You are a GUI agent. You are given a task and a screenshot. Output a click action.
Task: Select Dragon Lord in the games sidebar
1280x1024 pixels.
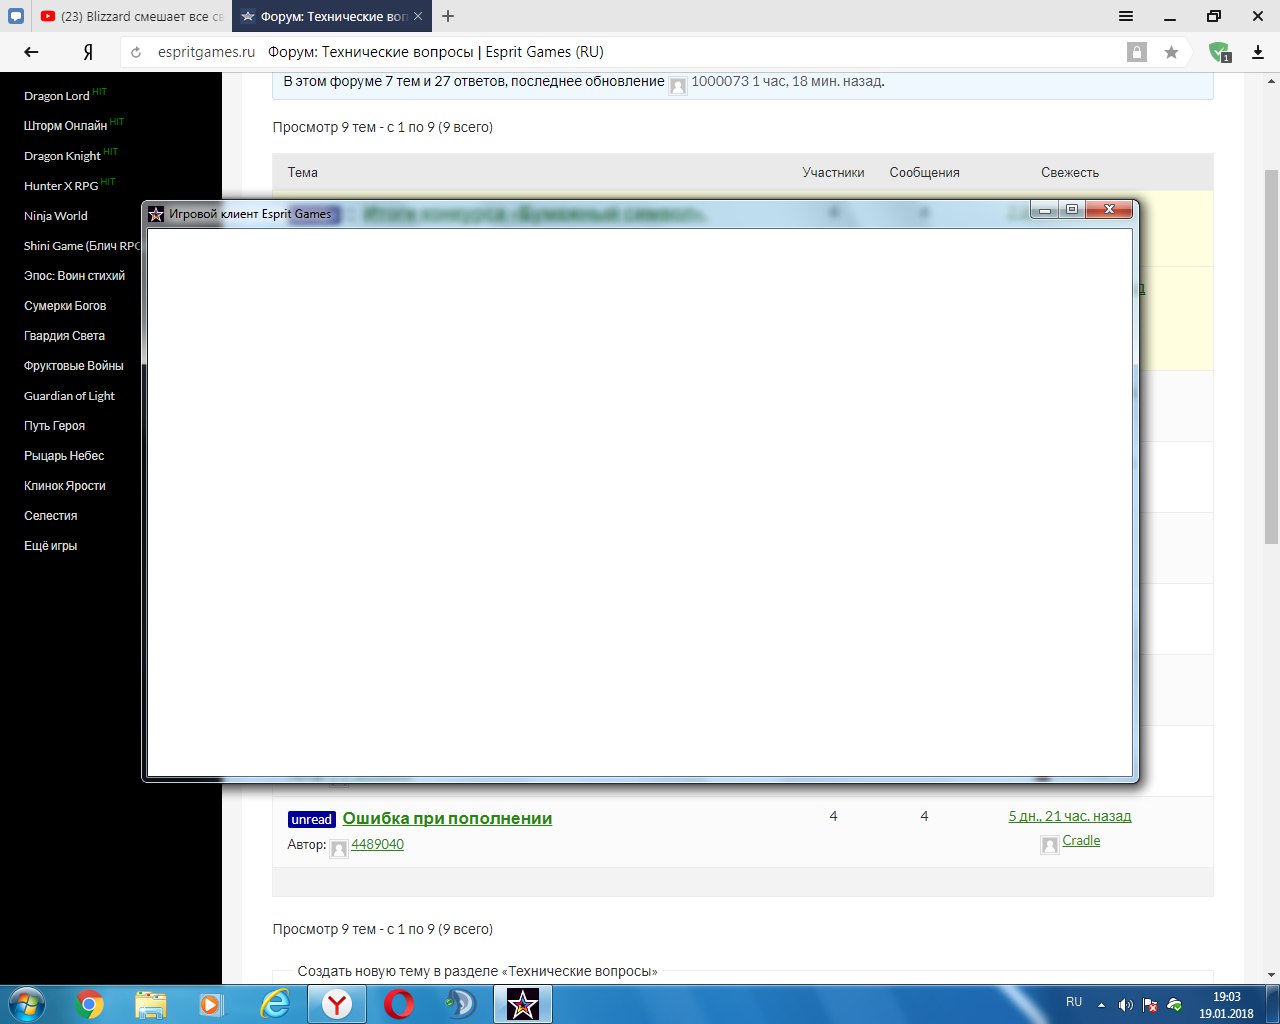pos(57,96)
